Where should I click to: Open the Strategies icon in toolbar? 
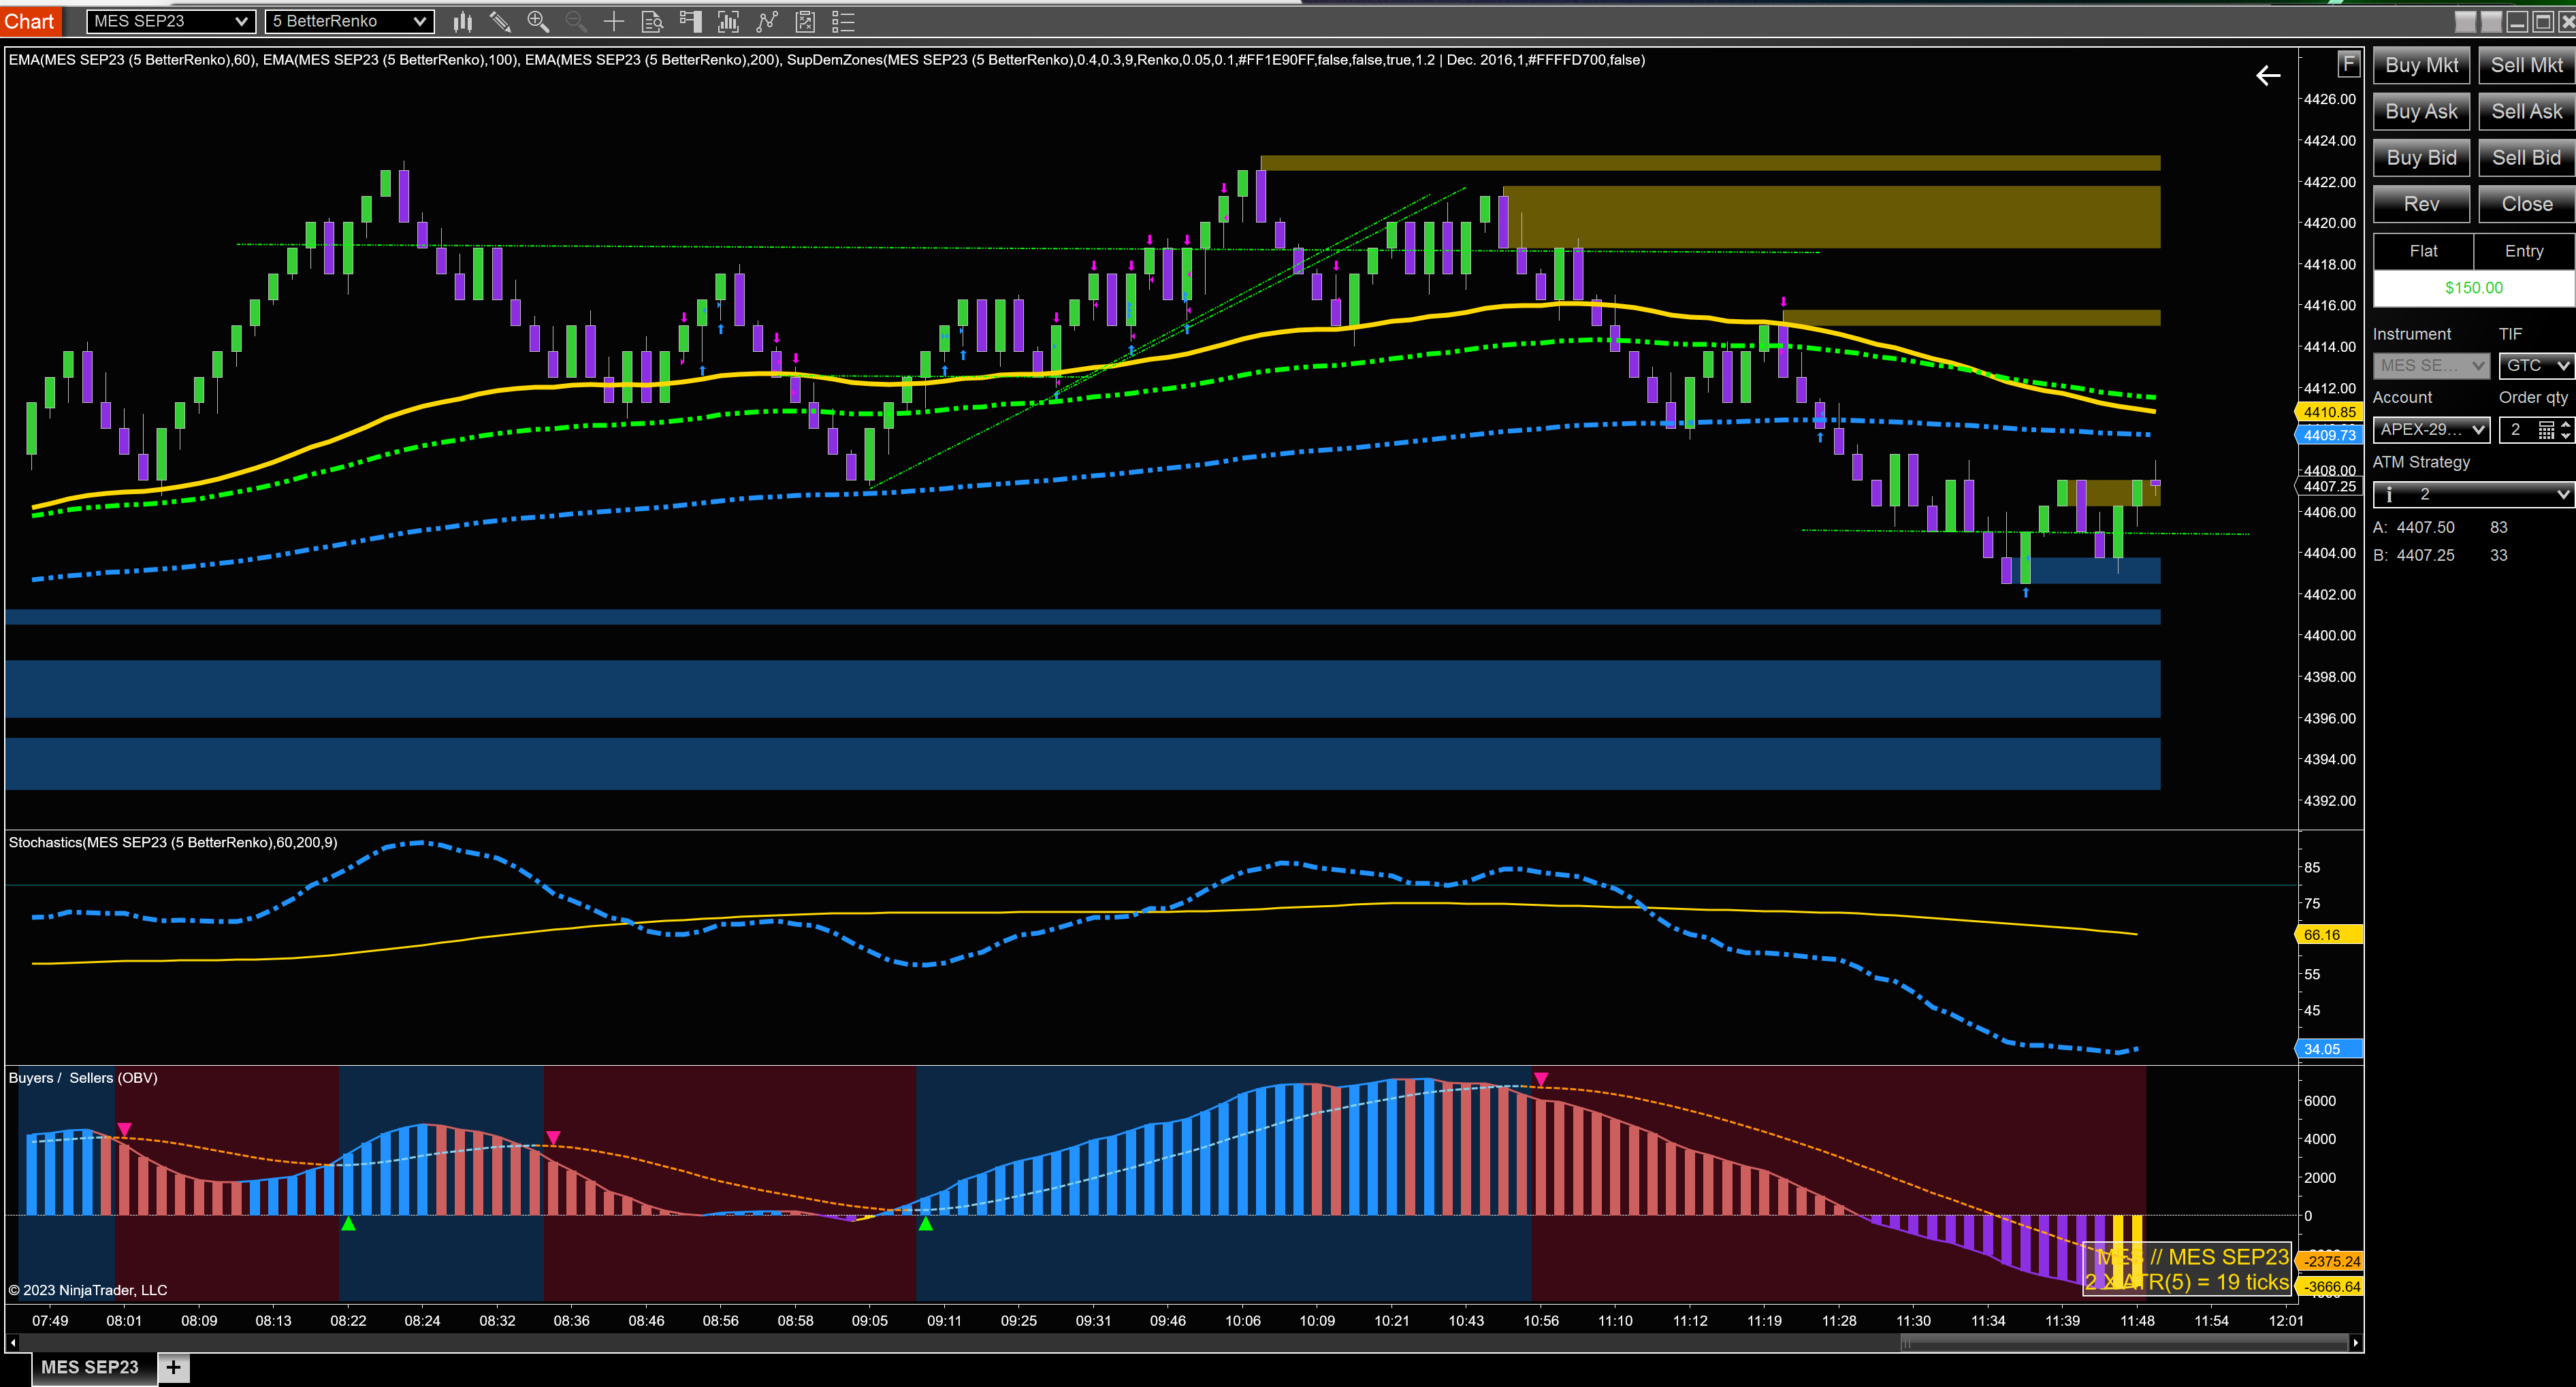805,21
